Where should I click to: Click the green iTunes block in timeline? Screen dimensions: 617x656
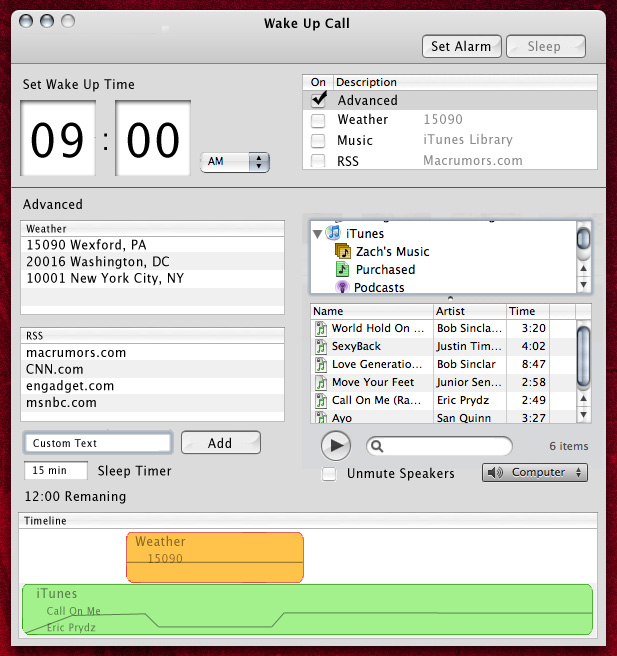(307, 610)
